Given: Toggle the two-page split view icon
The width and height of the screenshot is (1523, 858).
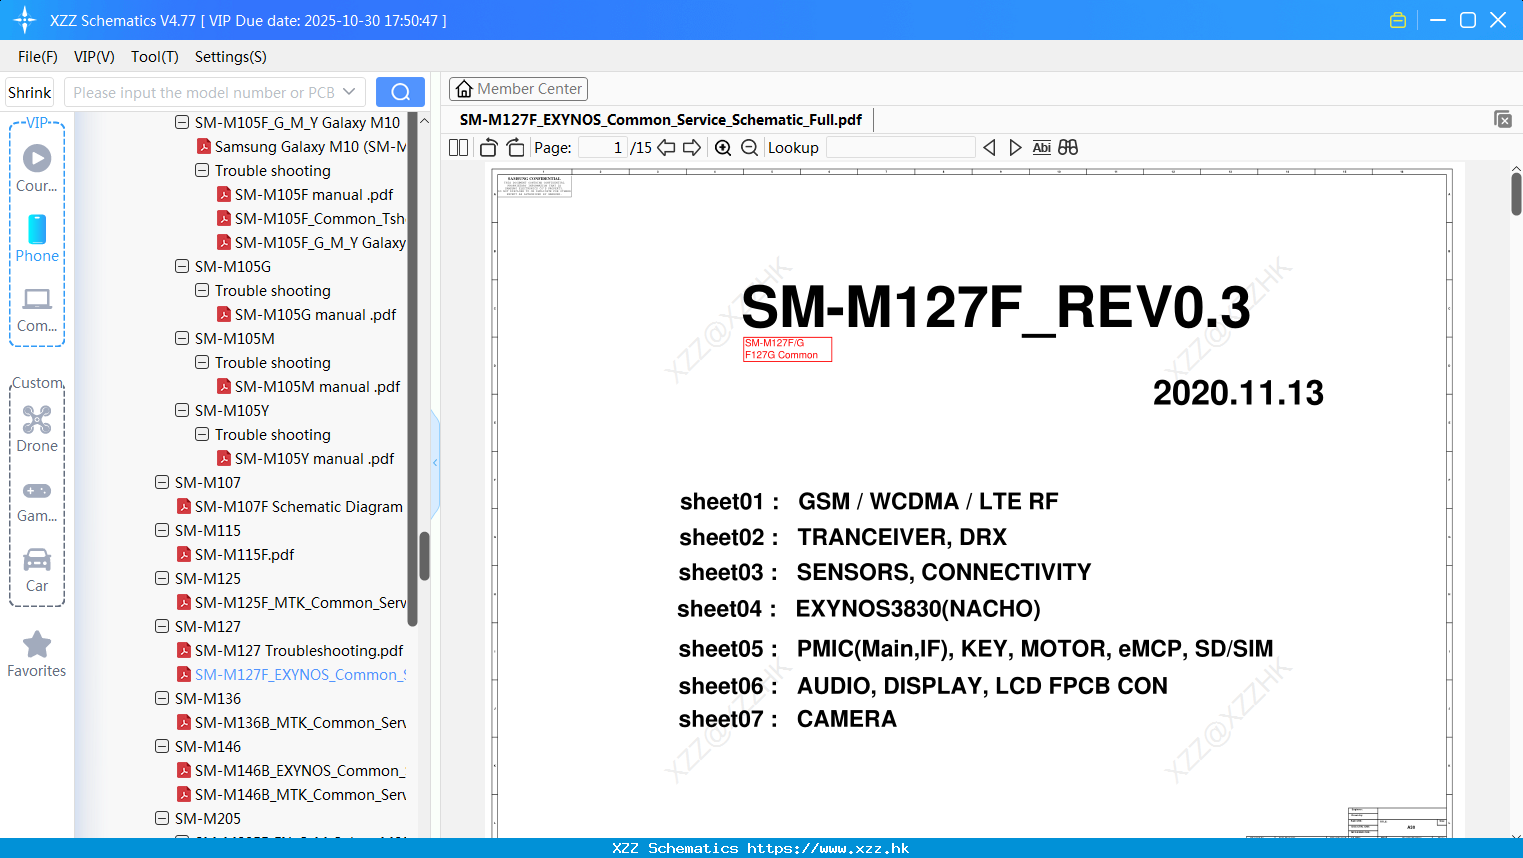Looking at the screenshot, I should 458,148.
